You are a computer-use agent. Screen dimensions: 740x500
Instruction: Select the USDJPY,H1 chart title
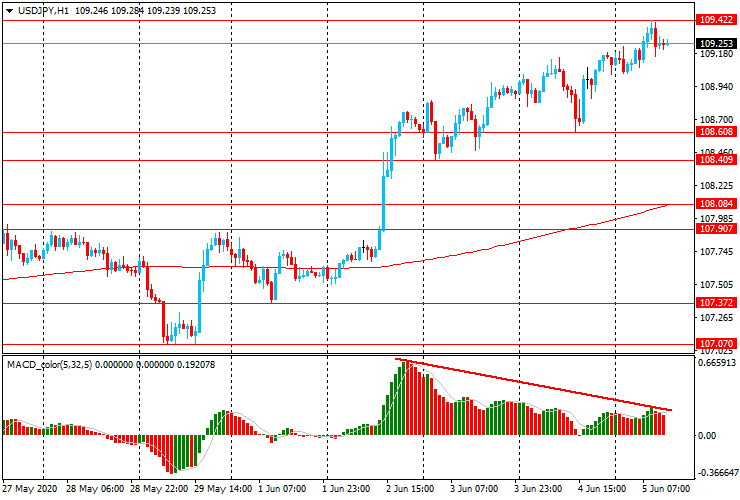pos(43,10)
